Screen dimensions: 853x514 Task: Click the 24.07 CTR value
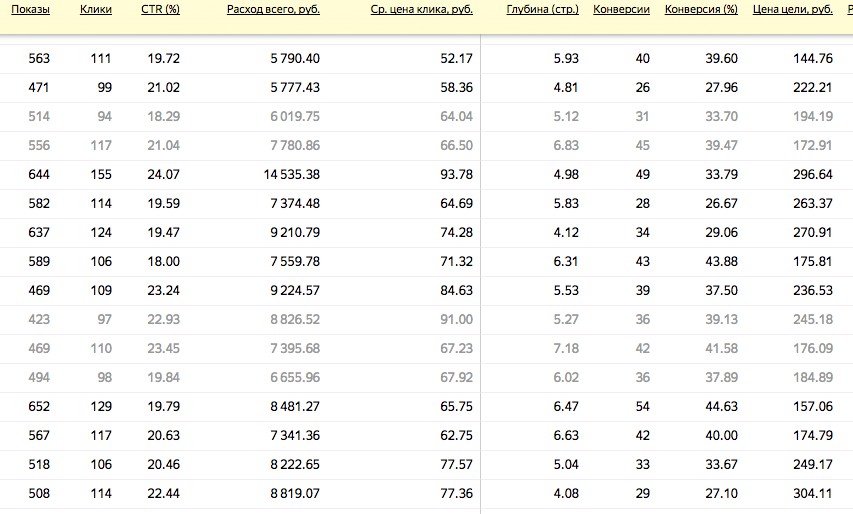tap(163, 175)
